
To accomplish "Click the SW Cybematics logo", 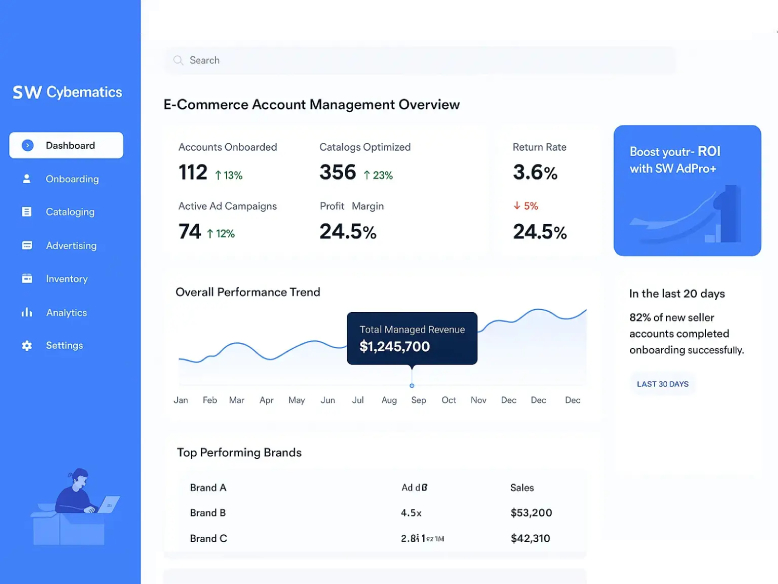I will pos(67,92).
